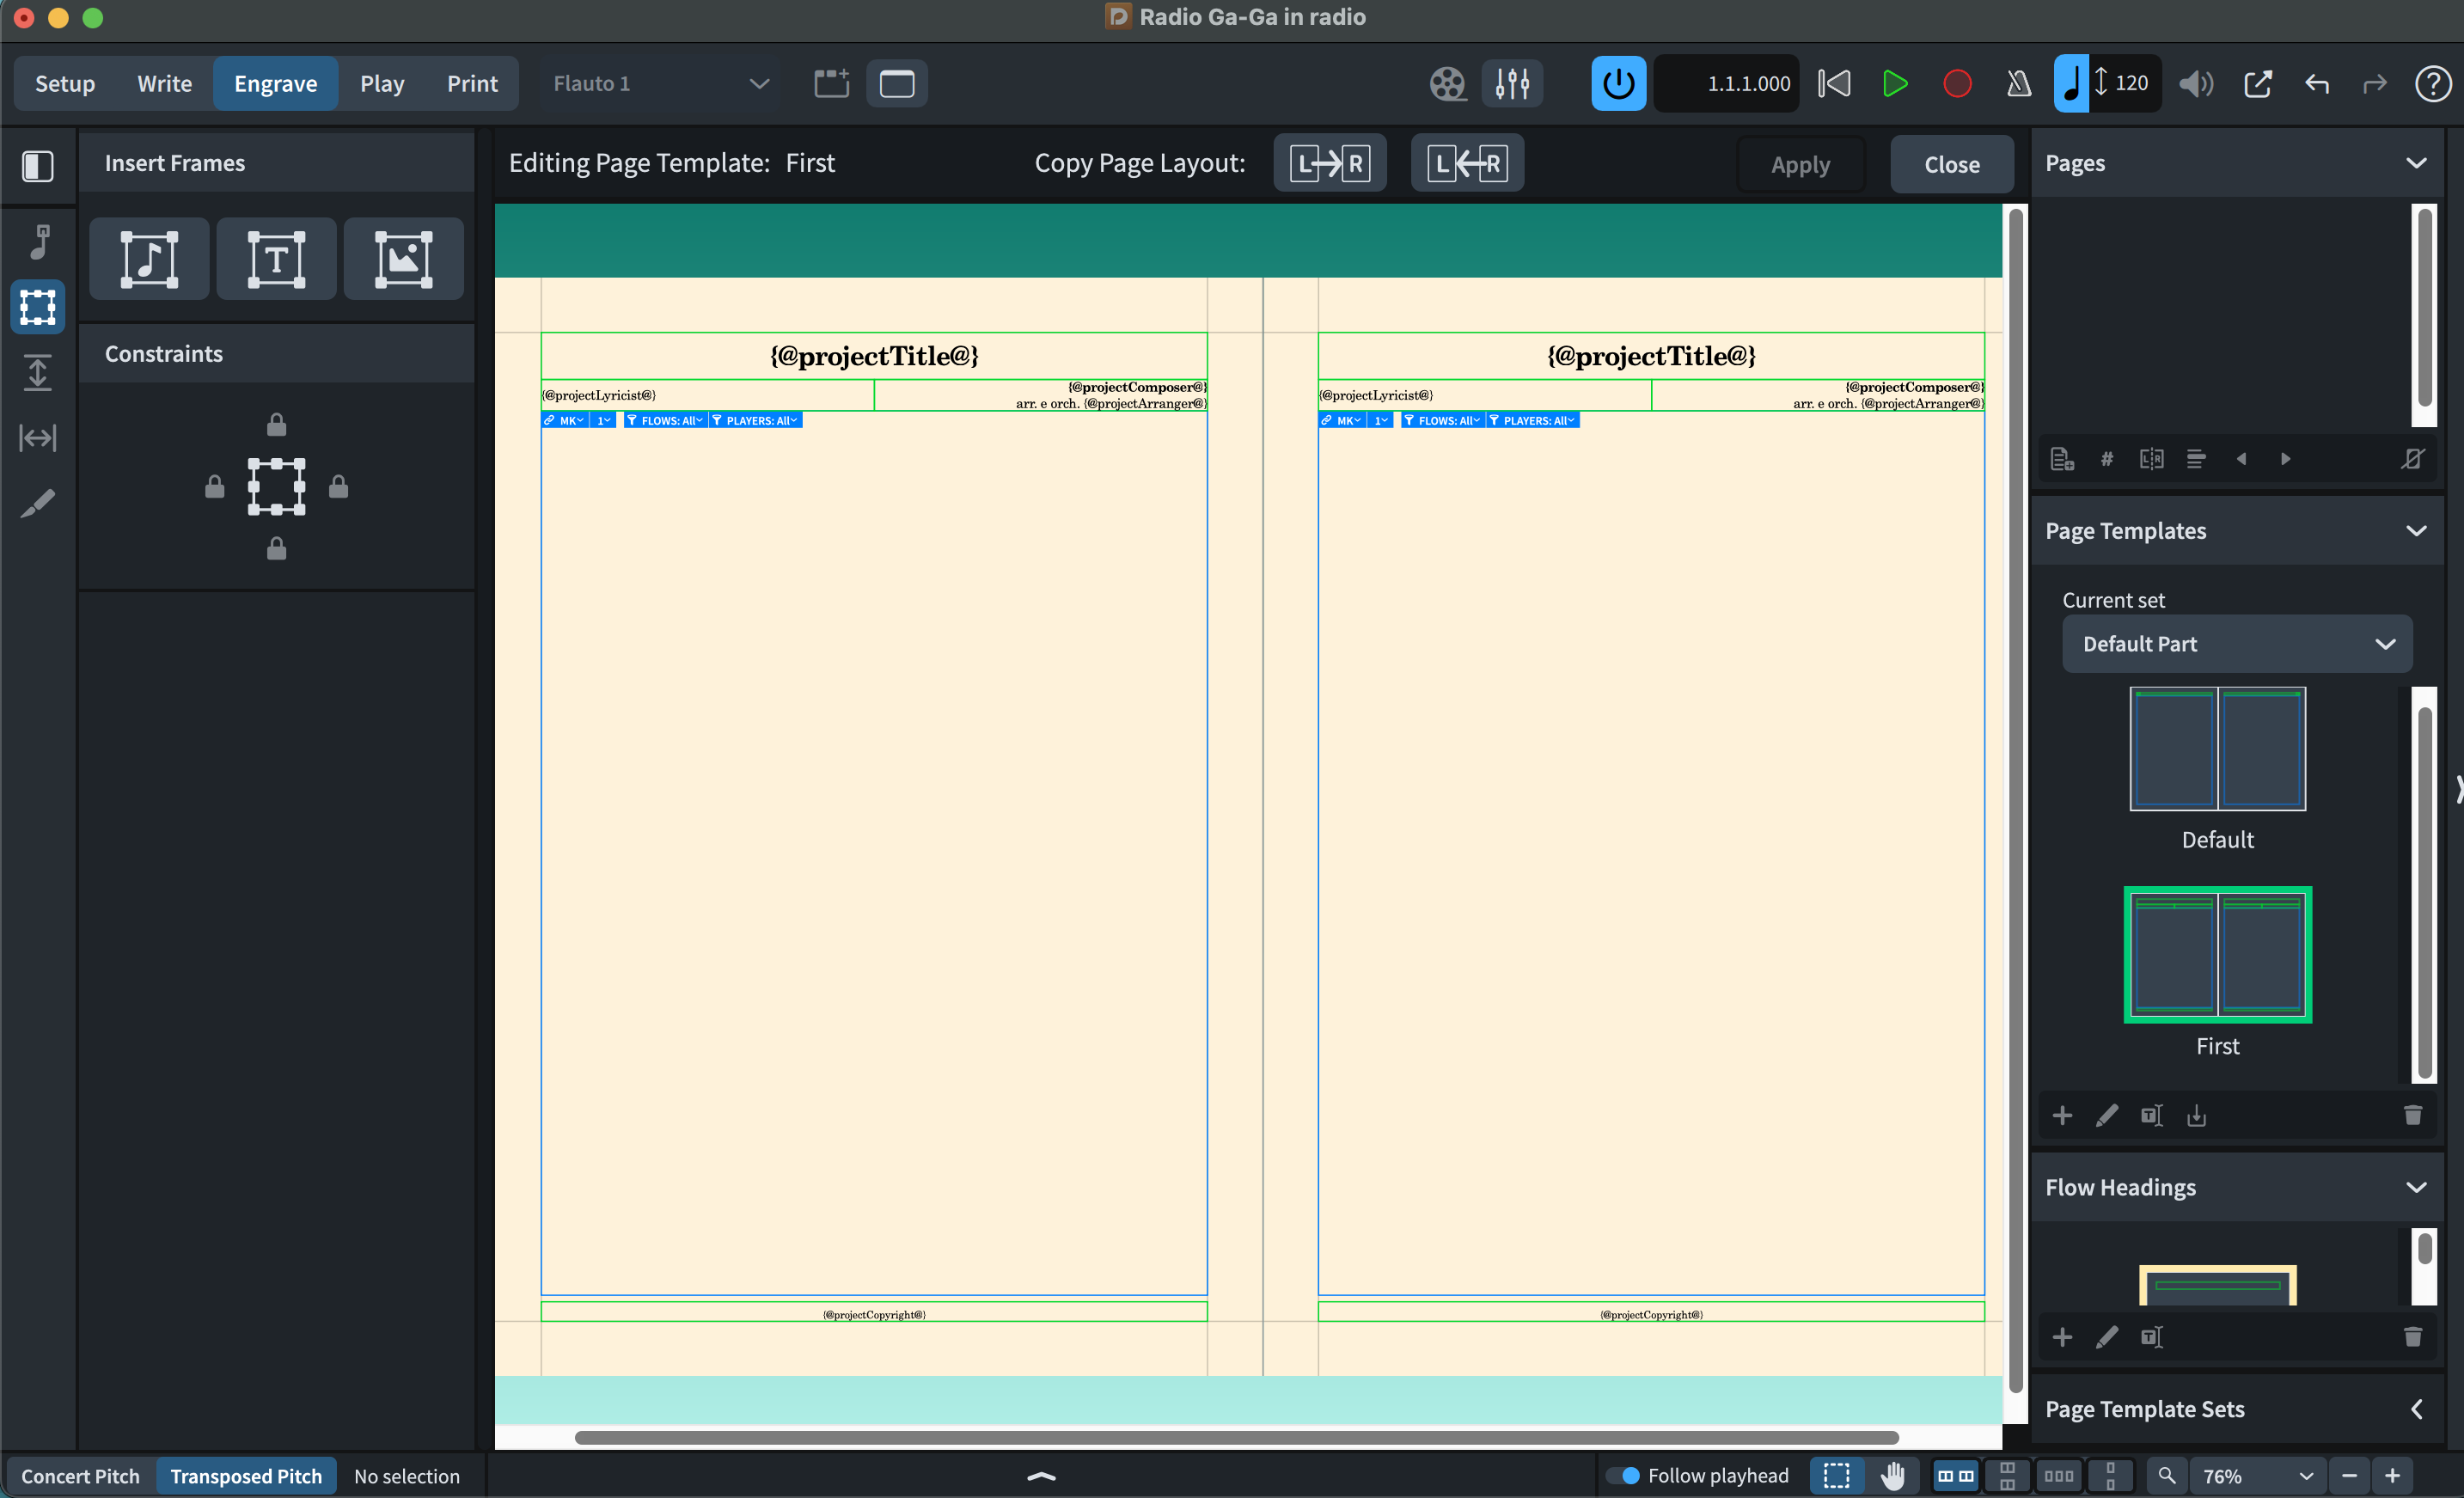Open the Mixer window
Image resolution: width=2464 pixels, height=1498 pixels.
[x=1512, y=84]
